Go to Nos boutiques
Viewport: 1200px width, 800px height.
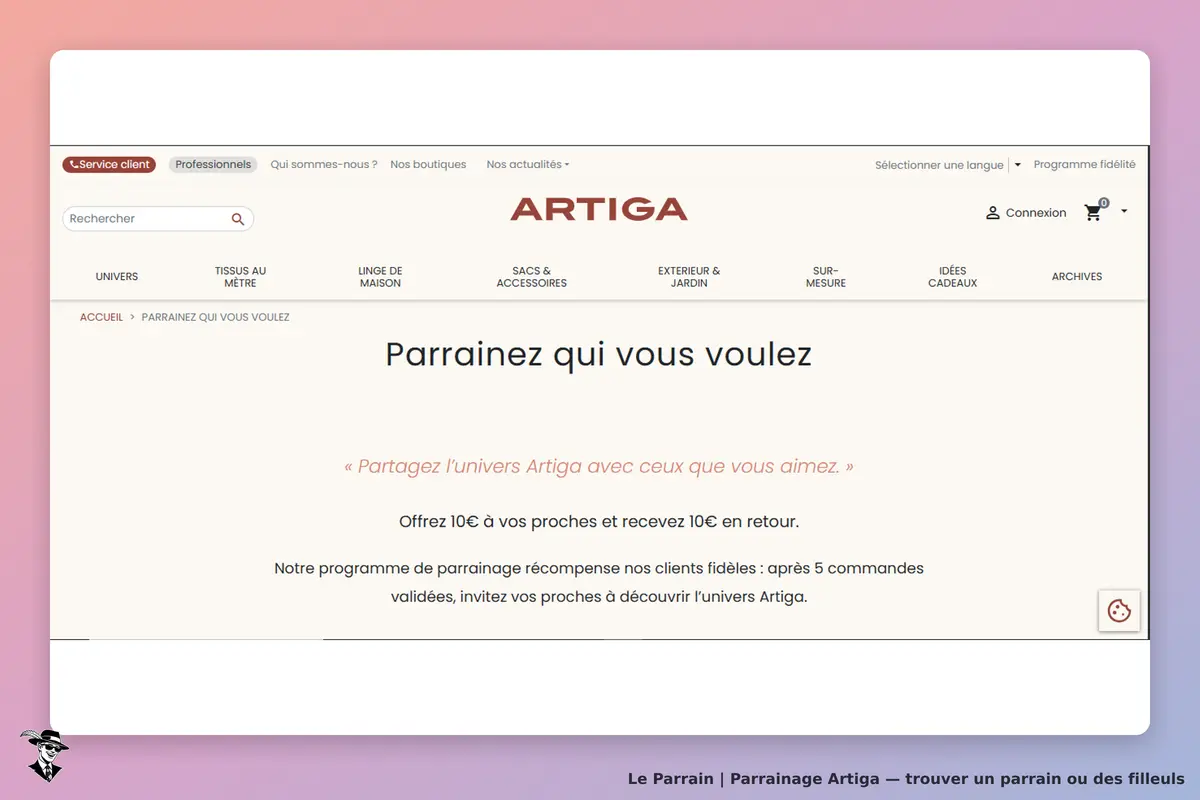point(428,165)
